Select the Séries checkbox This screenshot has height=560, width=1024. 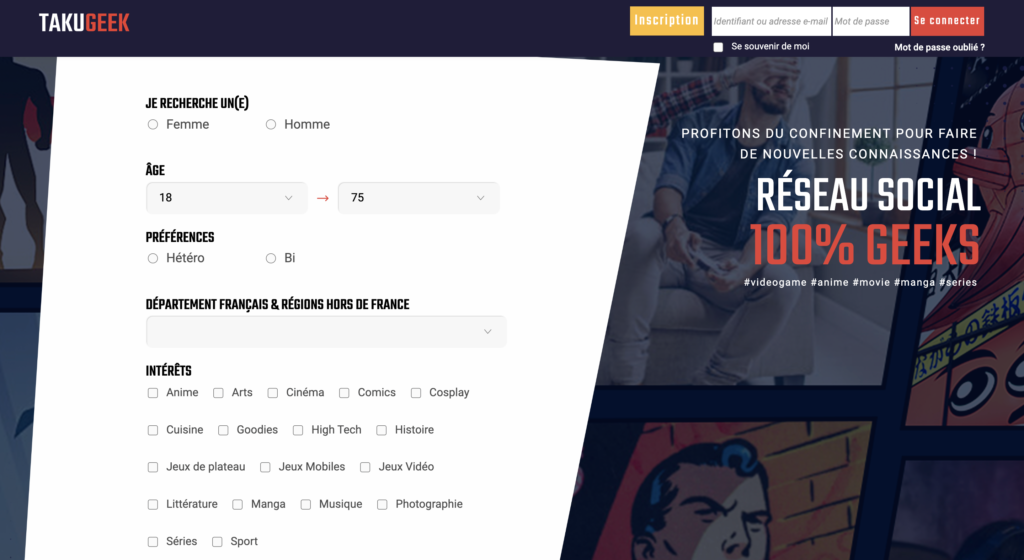pos(153,542)
